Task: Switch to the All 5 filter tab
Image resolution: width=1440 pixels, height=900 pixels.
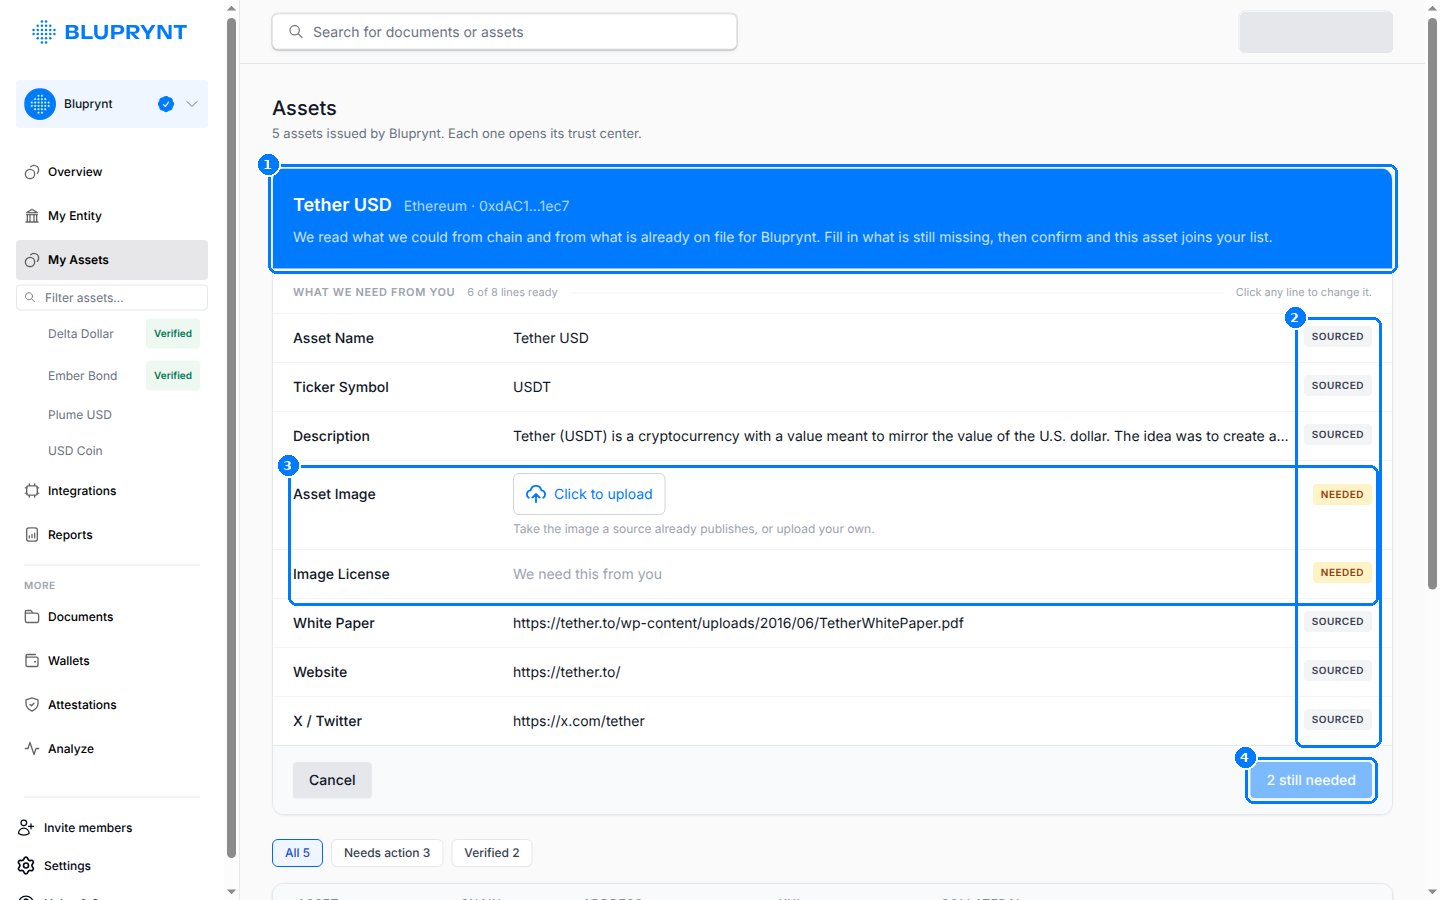Action: [298, 853]
